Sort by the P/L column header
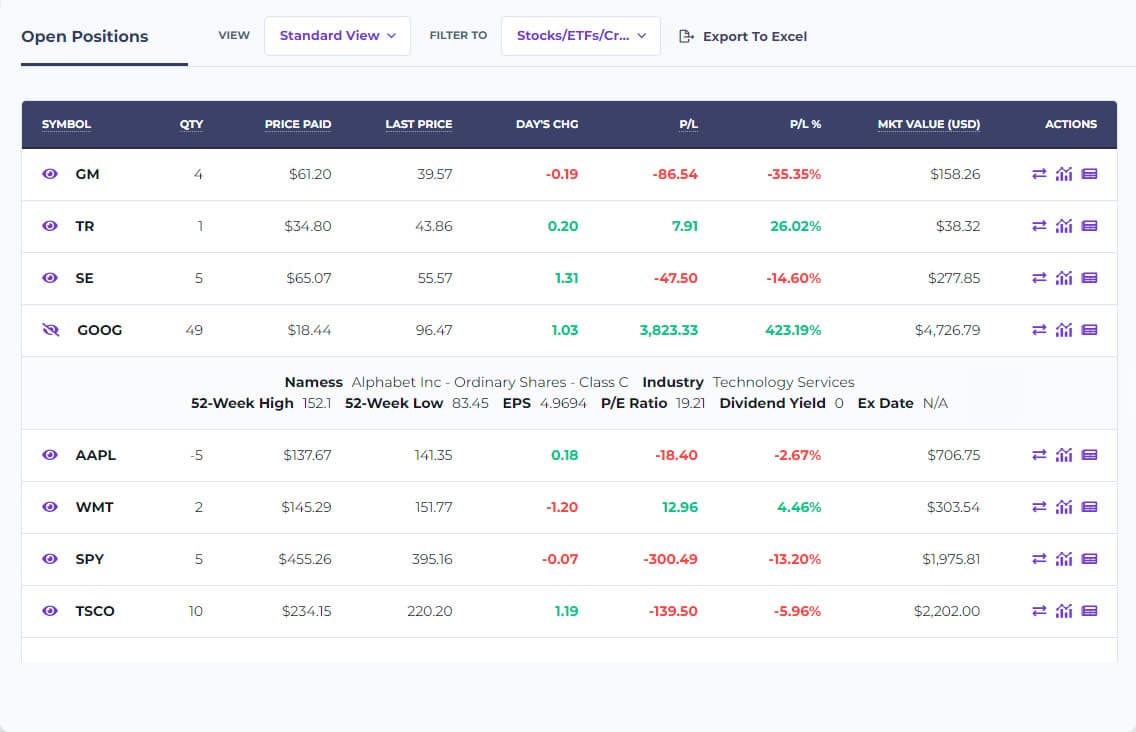1136x732 pixels. [689, 124]
